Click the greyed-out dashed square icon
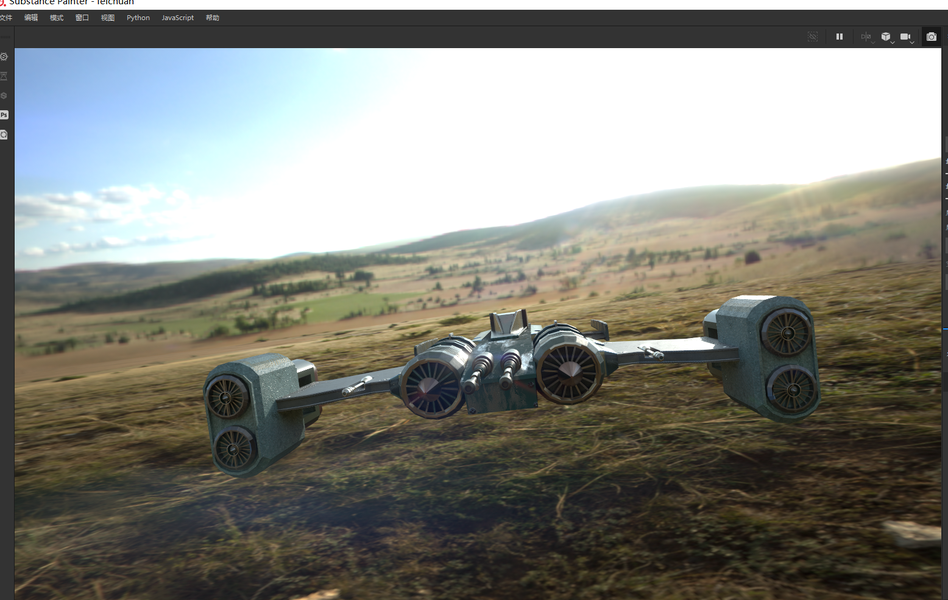 click(813, 37)
